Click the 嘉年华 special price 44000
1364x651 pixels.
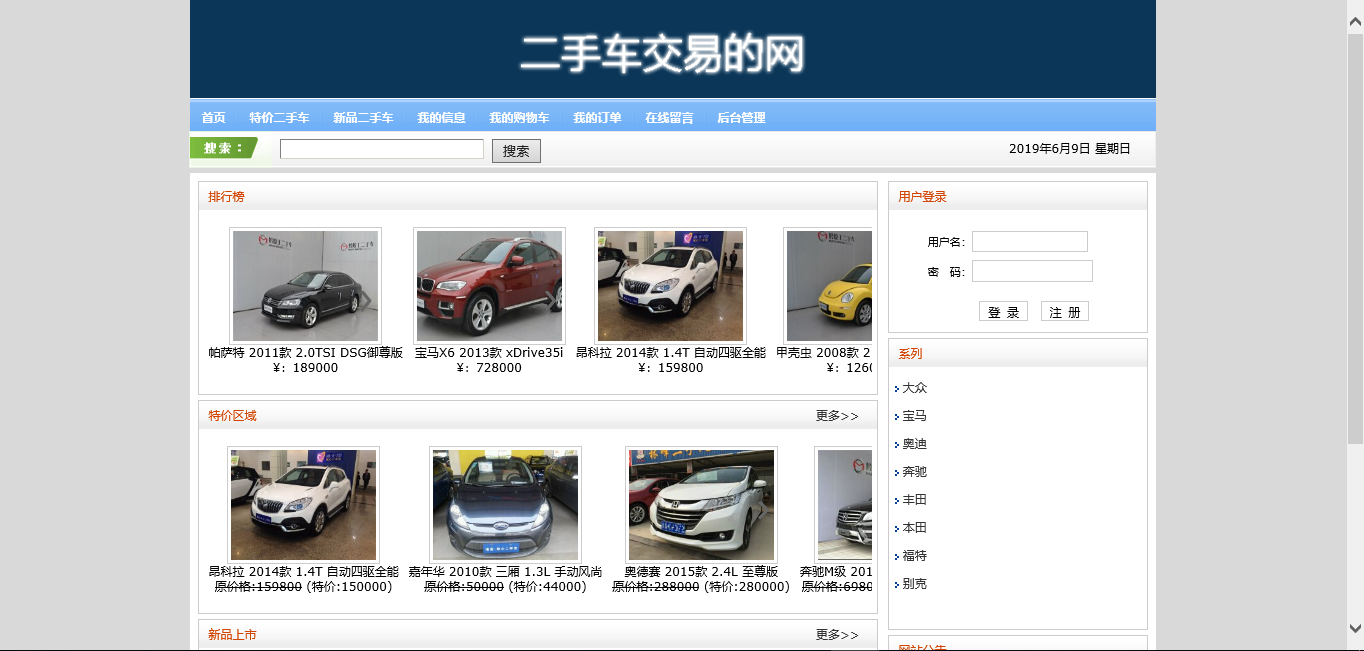(548, 587)
